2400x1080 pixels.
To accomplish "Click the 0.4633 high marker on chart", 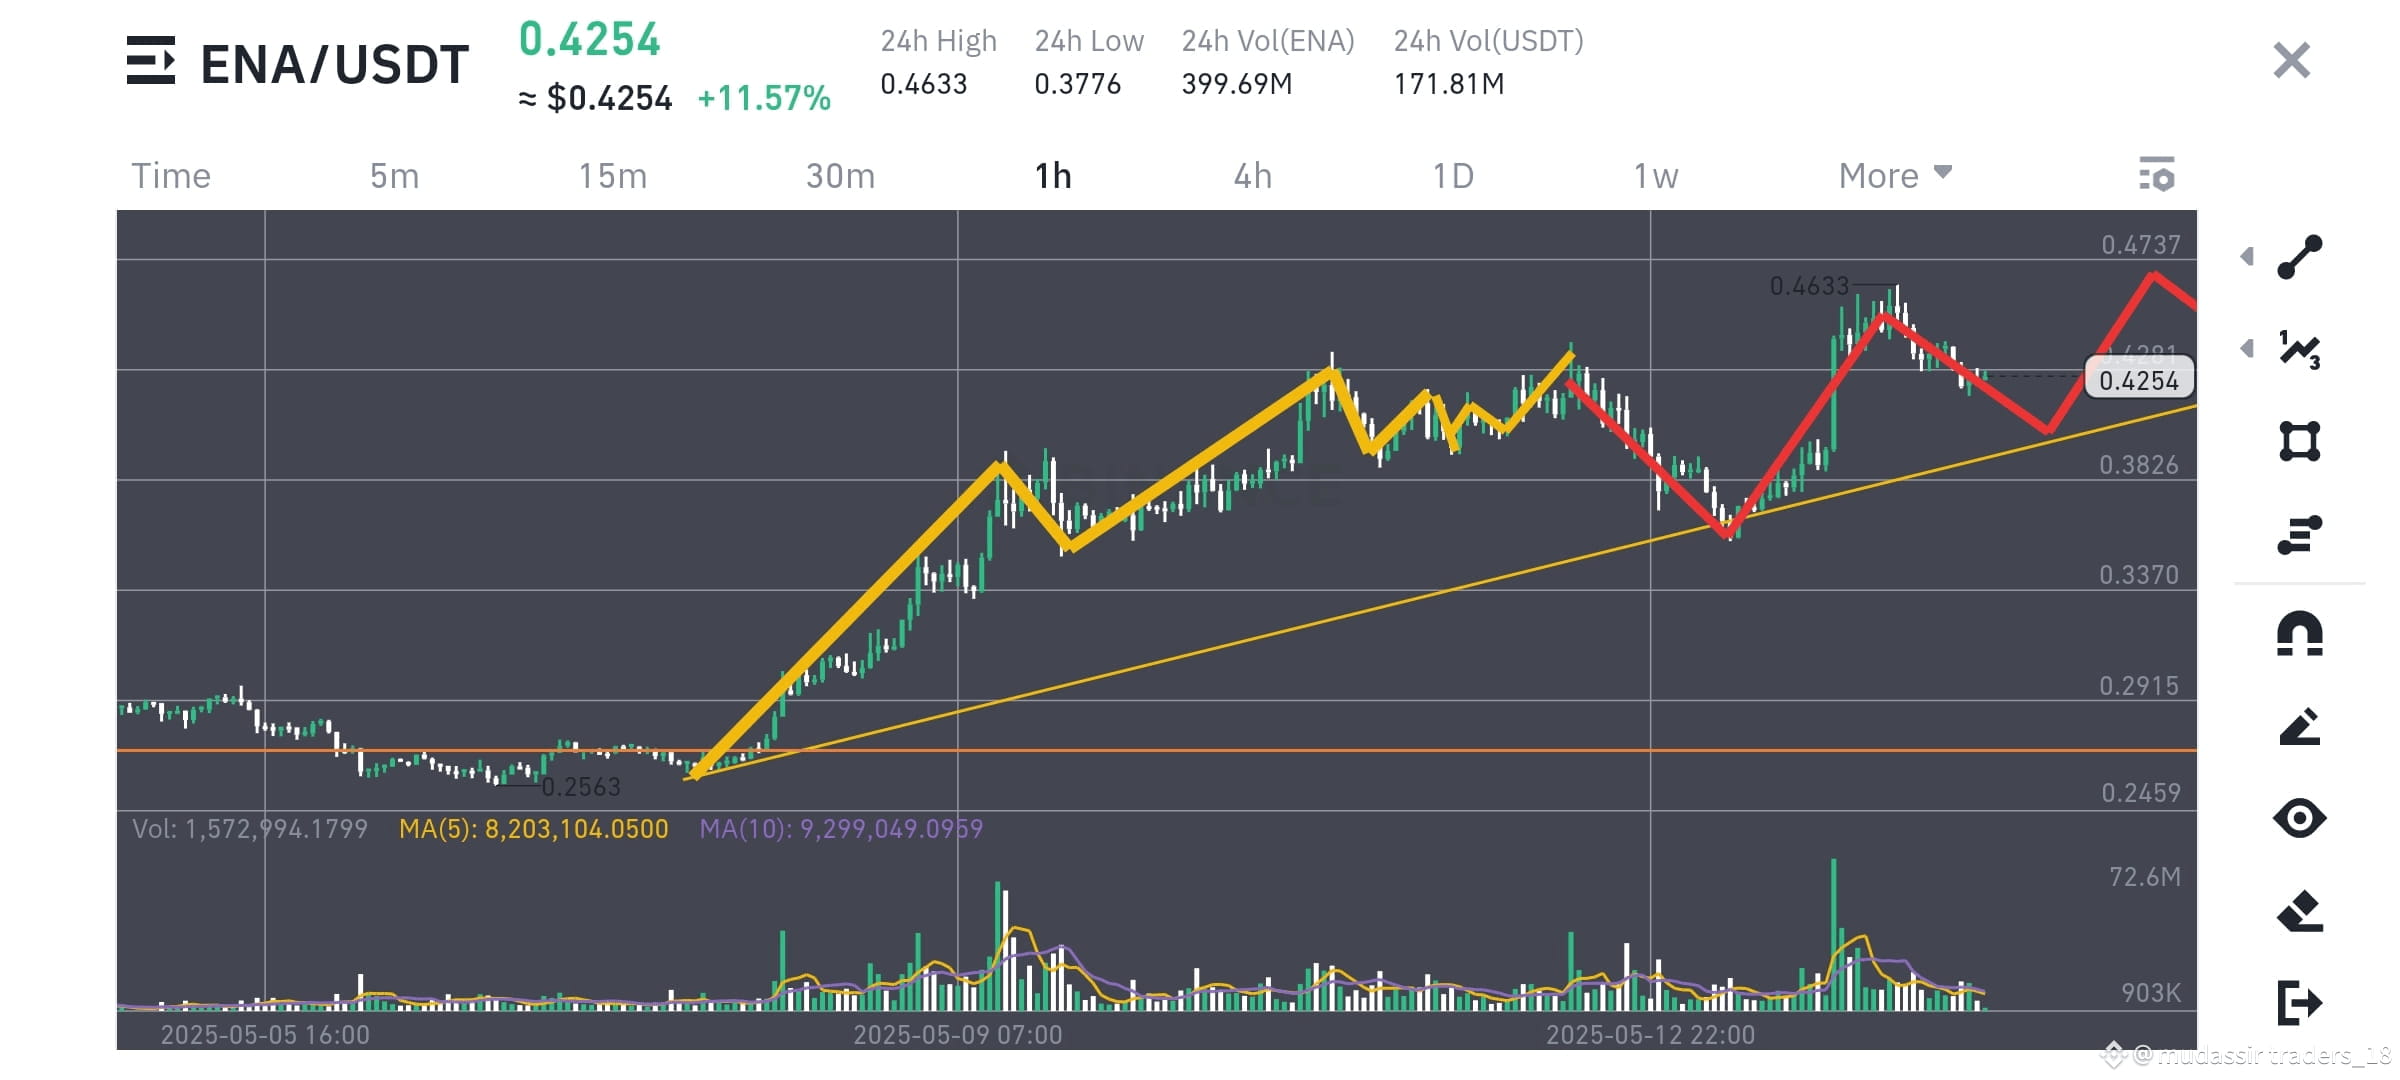I will pyautogui.click(x=1809, y=286).
